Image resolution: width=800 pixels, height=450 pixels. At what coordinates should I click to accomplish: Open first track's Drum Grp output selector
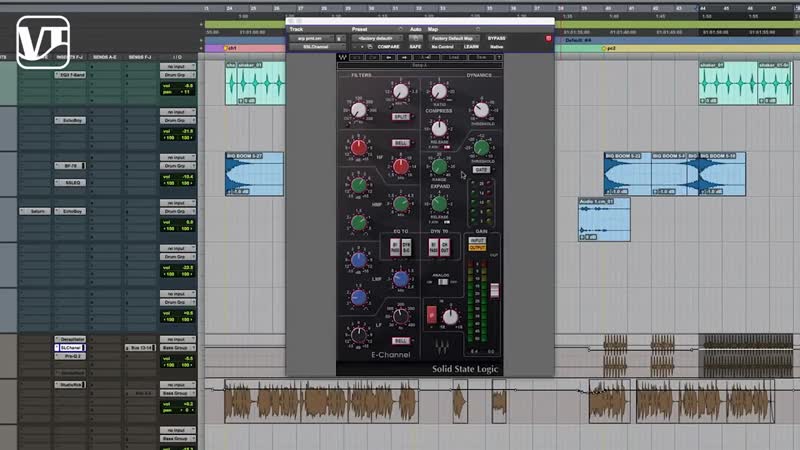[178, 75]
